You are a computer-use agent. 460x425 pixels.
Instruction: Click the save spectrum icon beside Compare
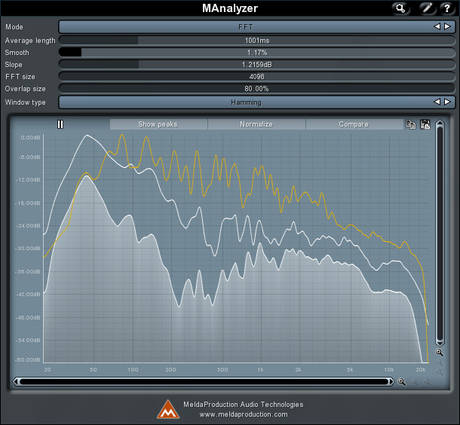coord(425,125)
